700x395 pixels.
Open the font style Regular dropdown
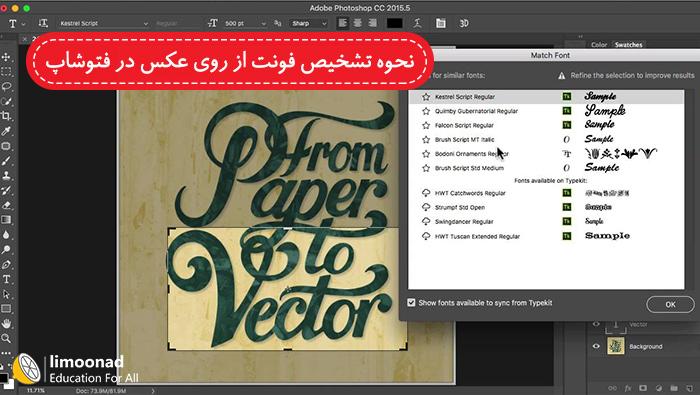coord(177,23)
